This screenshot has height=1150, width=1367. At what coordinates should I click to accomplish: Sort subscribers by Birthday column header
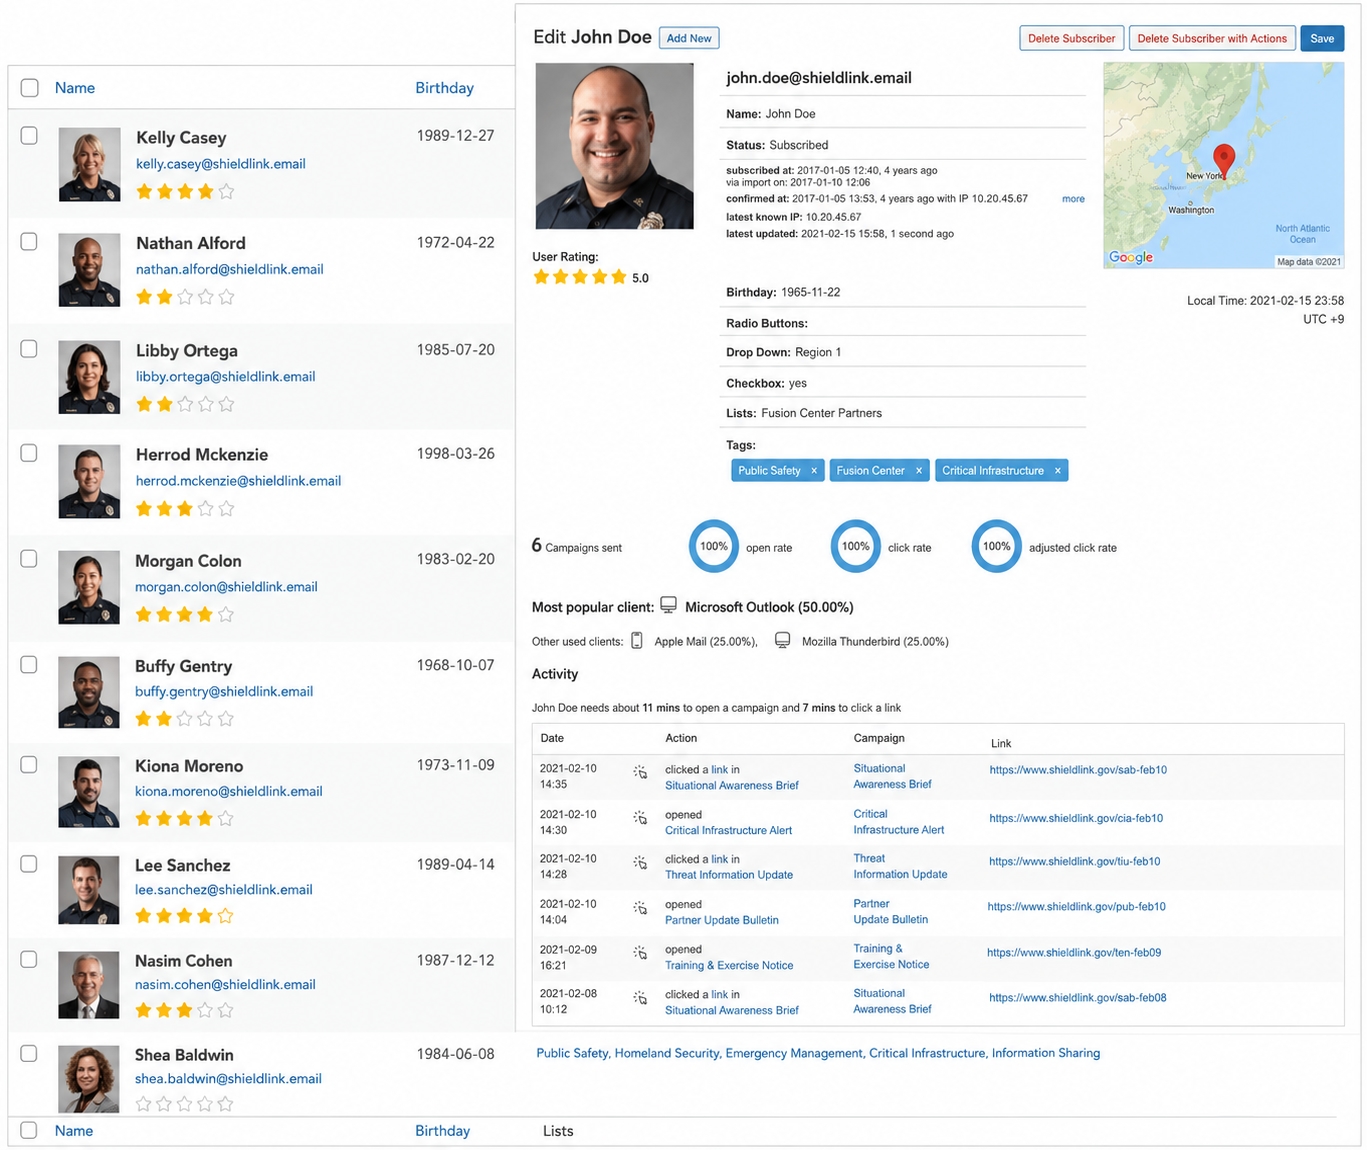[x=444, y=88]
